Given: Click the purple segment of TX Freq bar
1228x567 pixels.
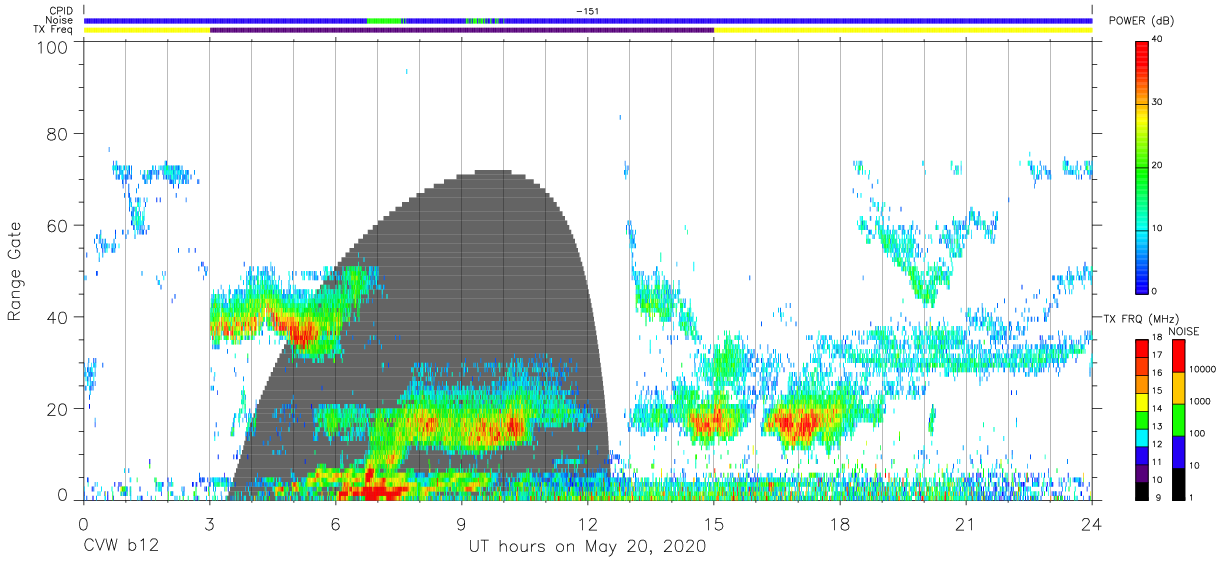Looking at the screenshot, I should pos(462,30).
